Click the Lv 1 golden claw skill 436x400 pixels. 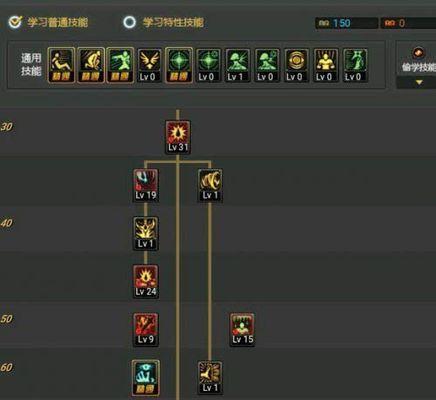tap(210, 185)
